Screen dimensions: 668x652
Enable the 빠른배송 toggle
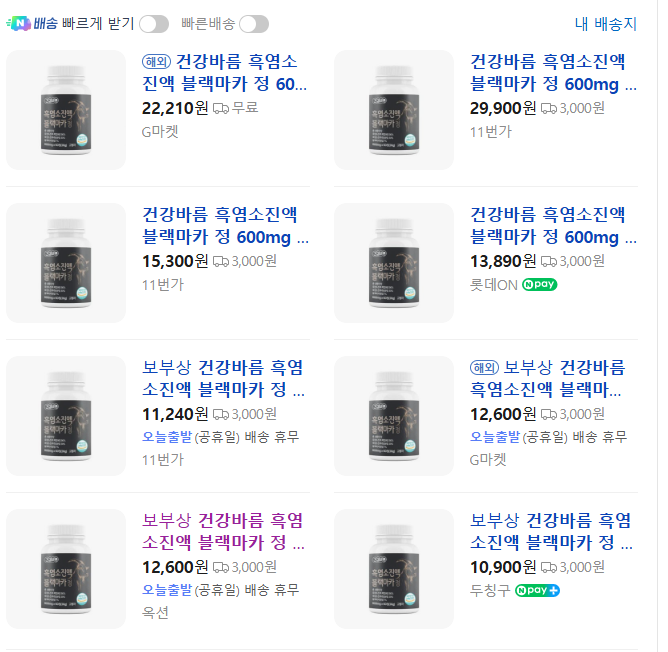[x=254, y=24]
